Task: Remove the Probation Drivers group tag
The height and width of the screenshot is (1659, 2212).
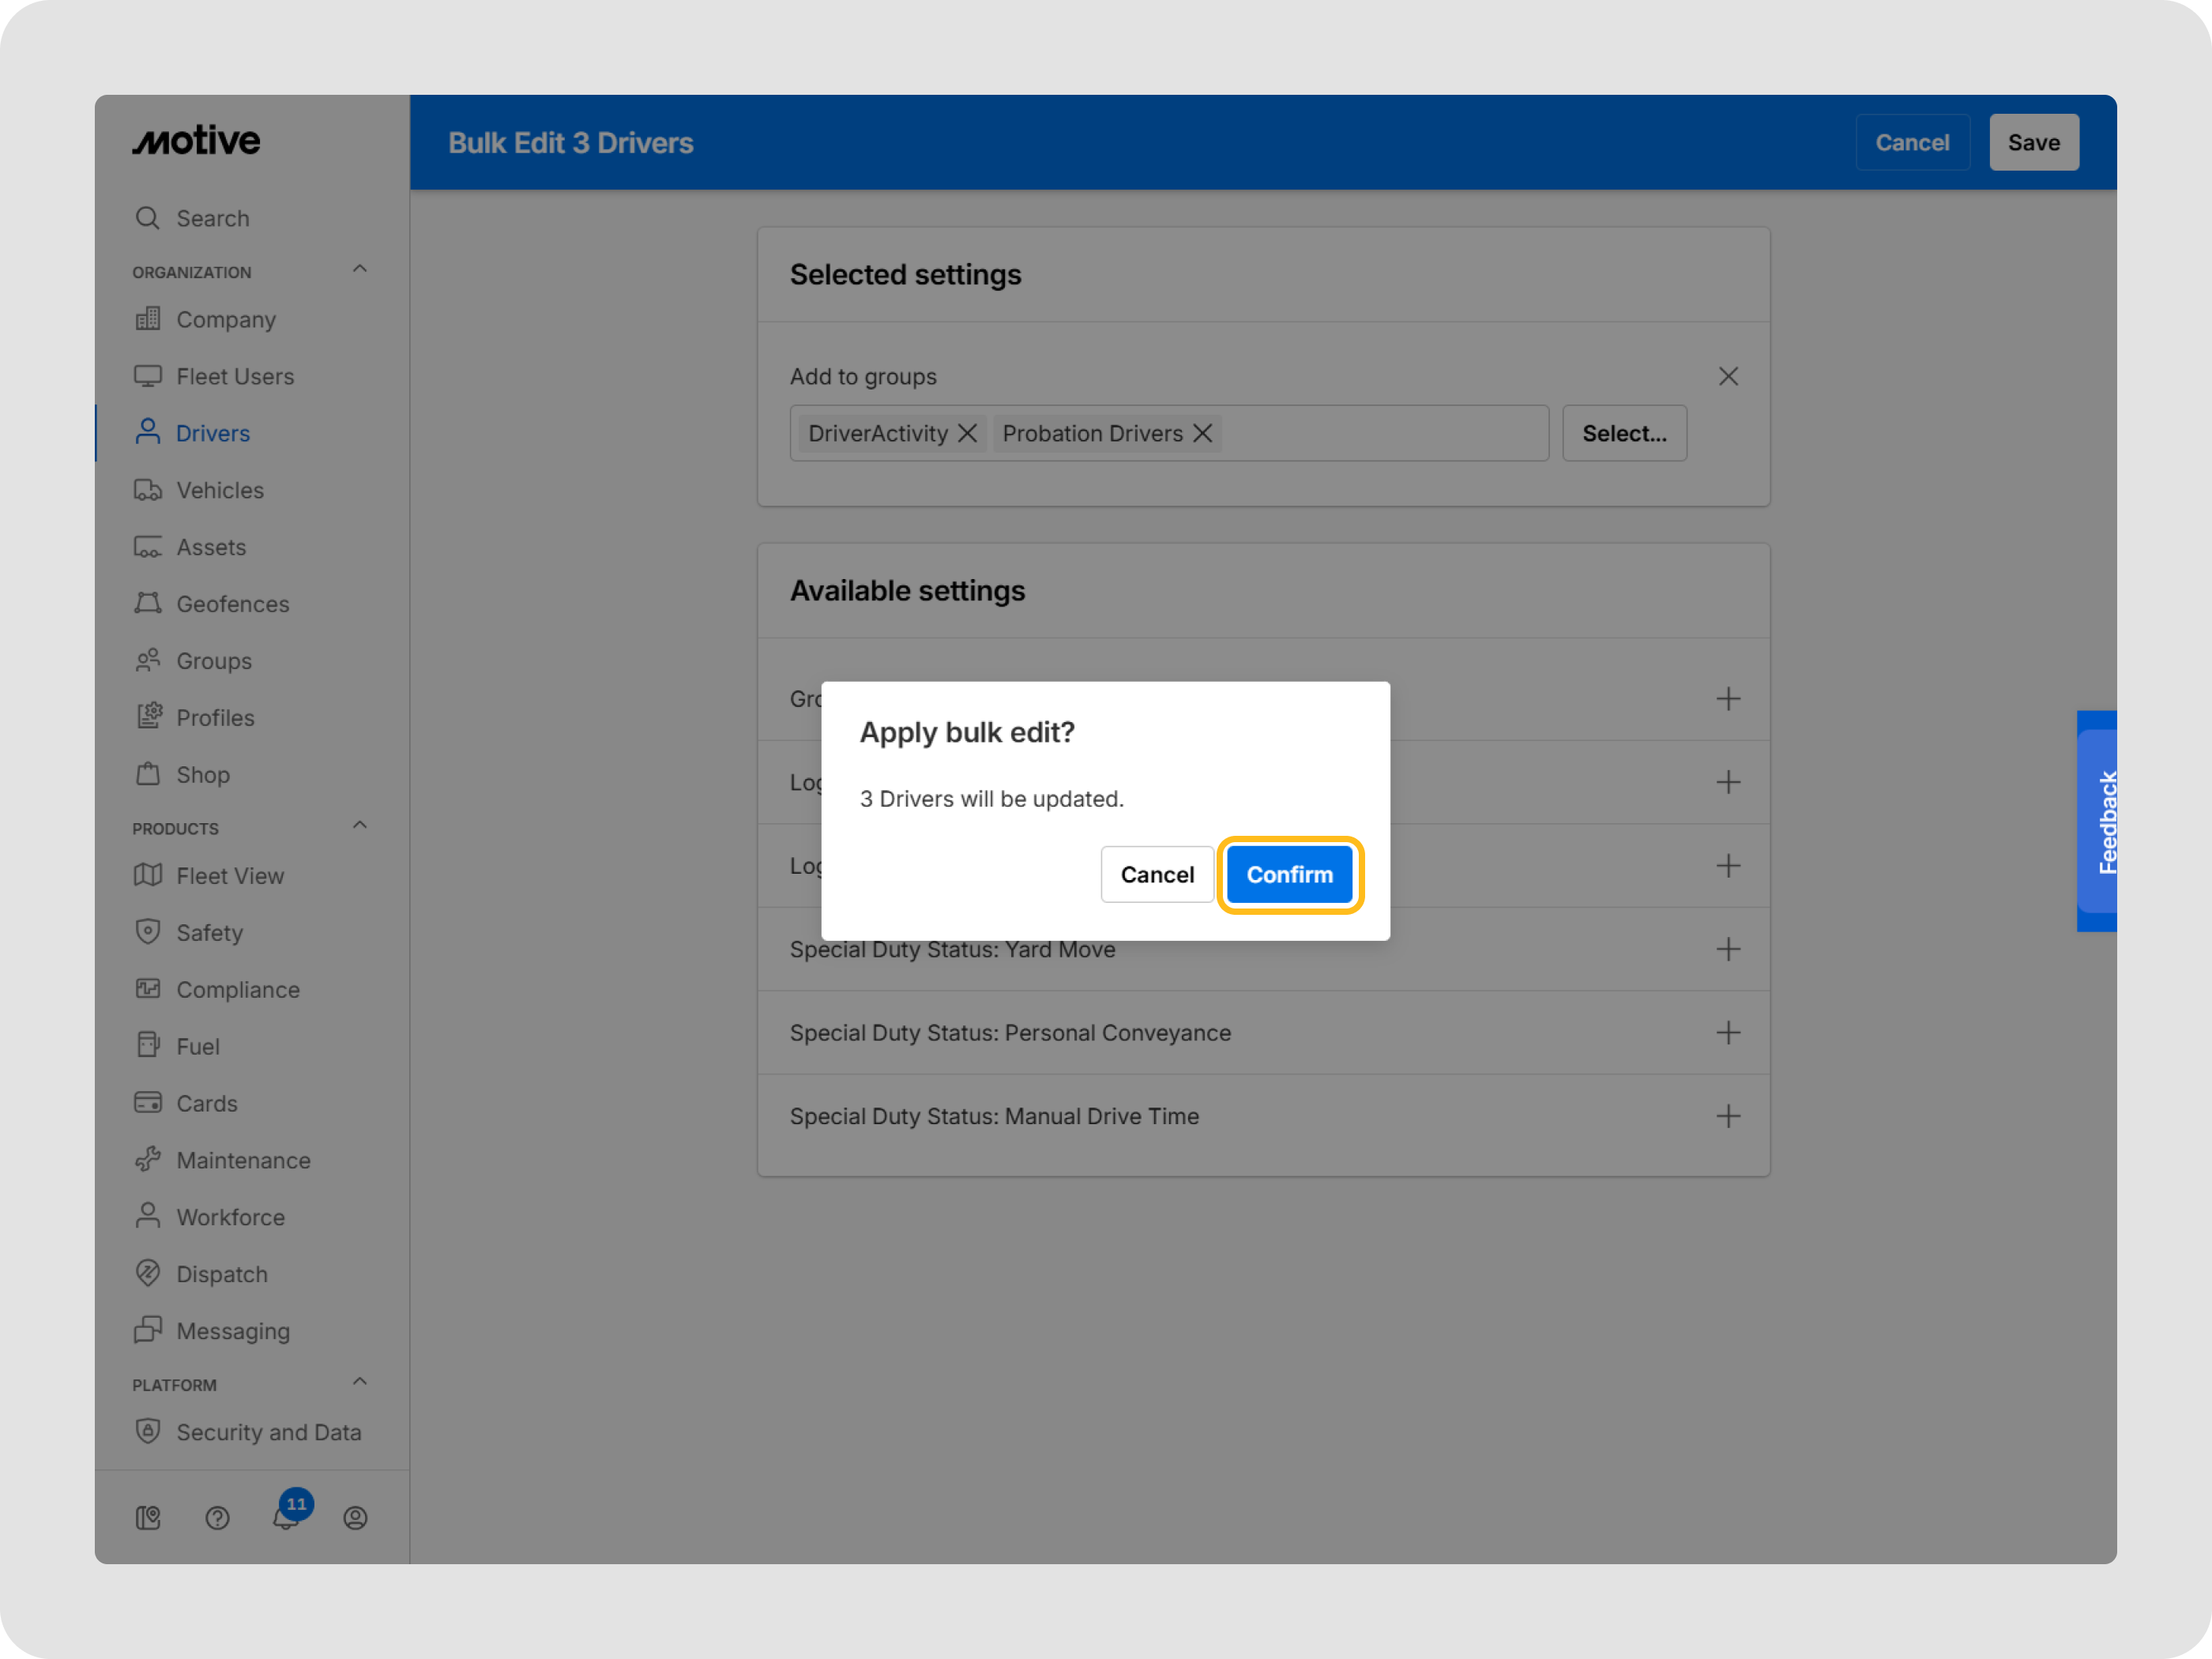Action: [1202, 433]
